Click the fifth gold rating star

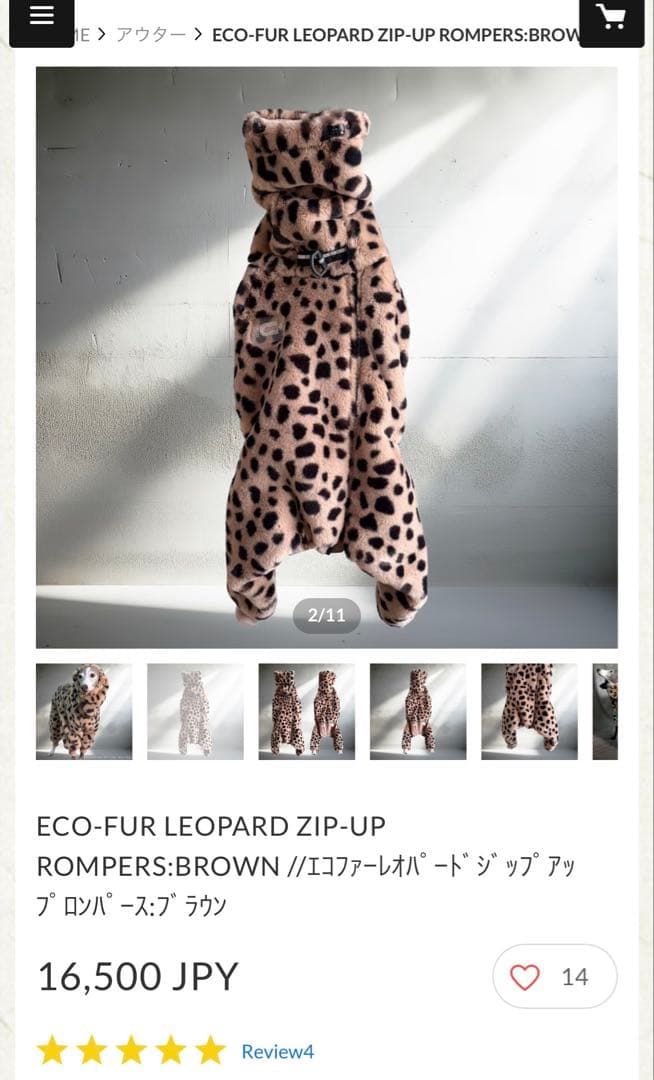211,1050
